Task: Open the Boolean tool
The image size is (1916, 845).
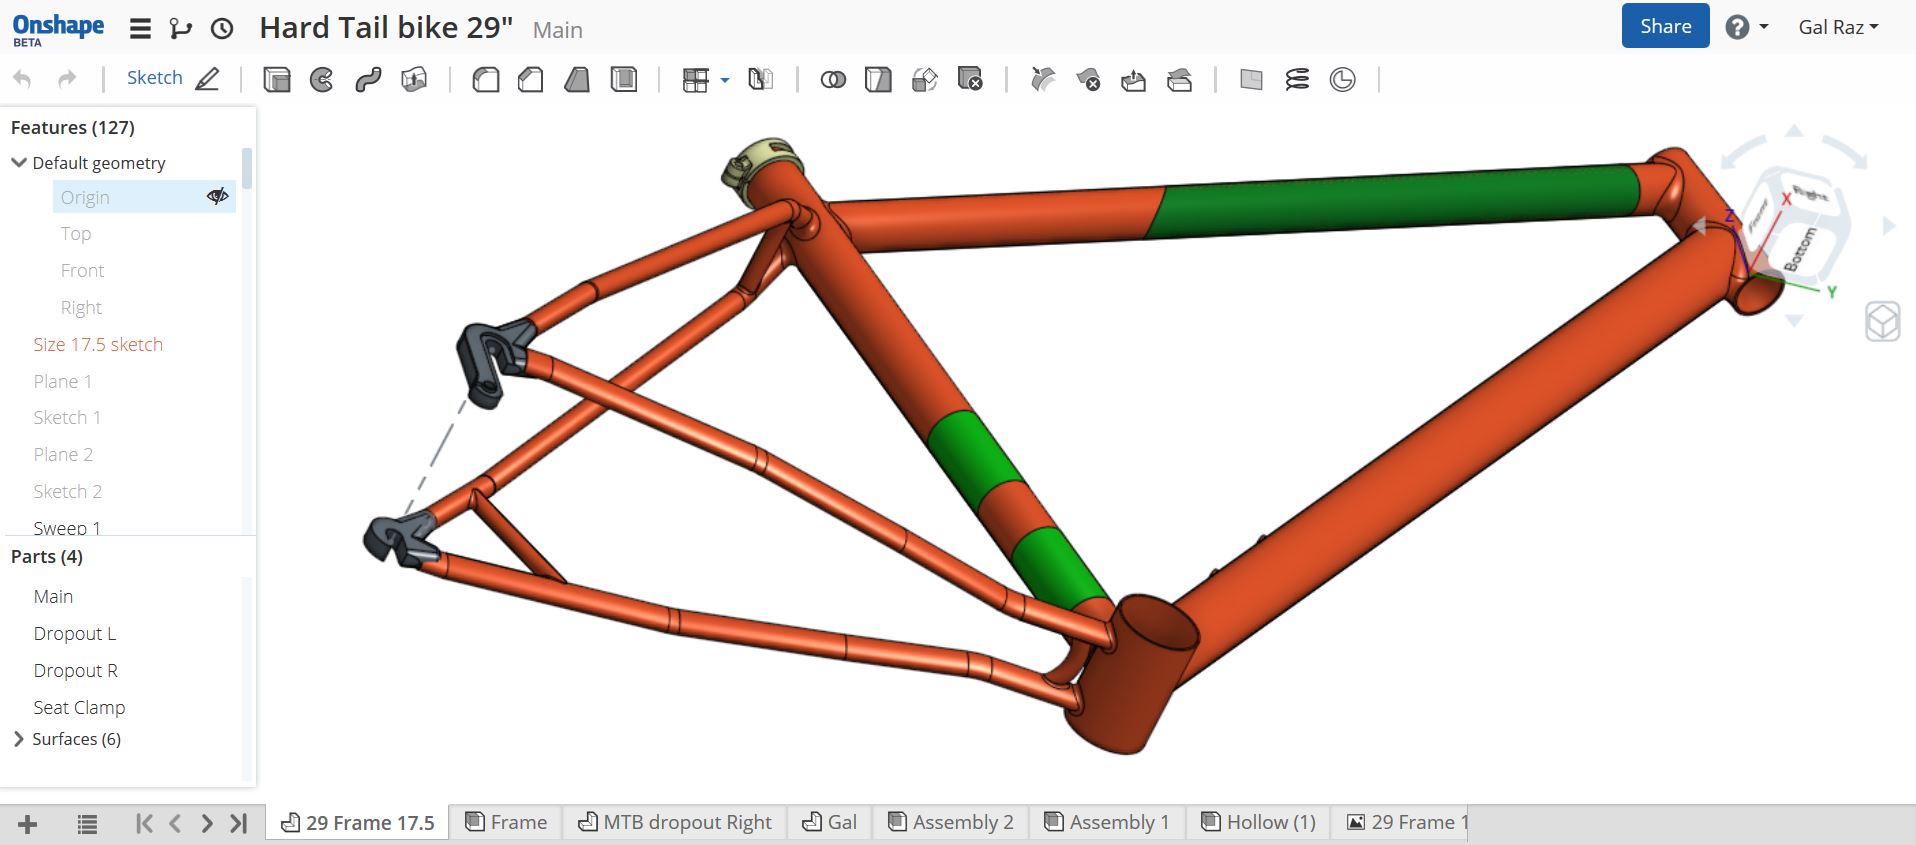Action: (x=833, y=80)
